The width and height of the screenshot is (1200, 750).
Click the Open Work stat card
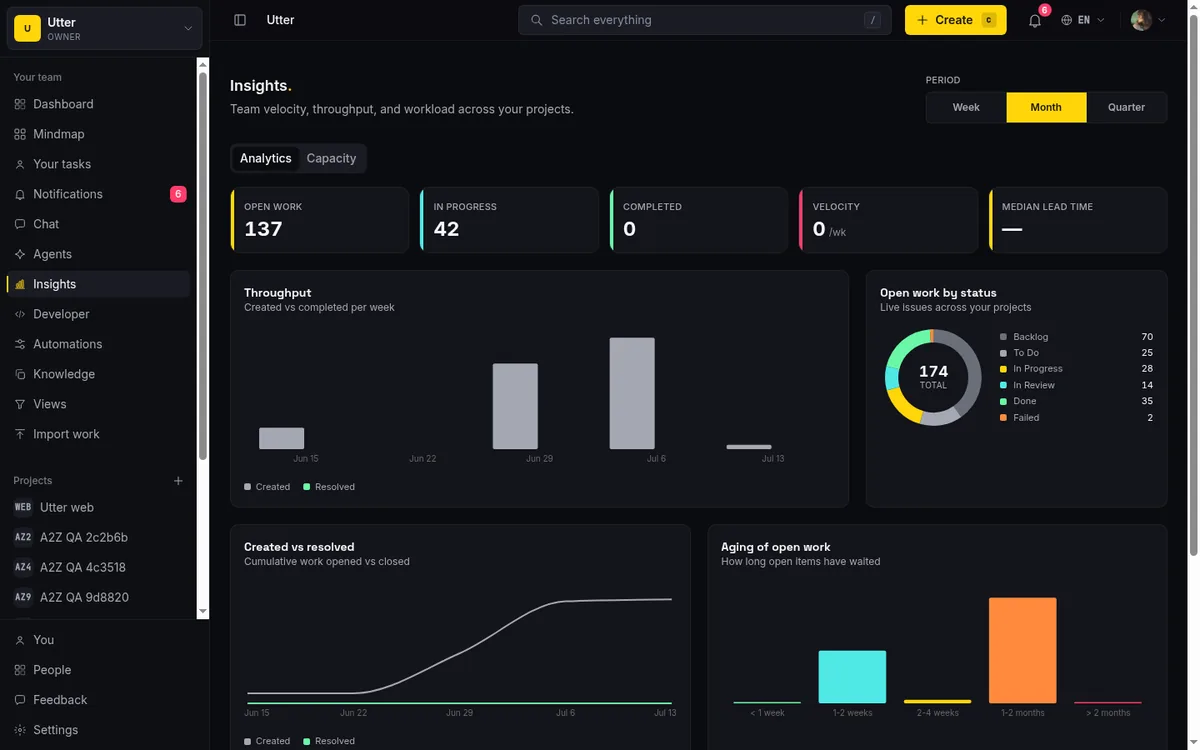pyautogui.click(x=320, y=220)
